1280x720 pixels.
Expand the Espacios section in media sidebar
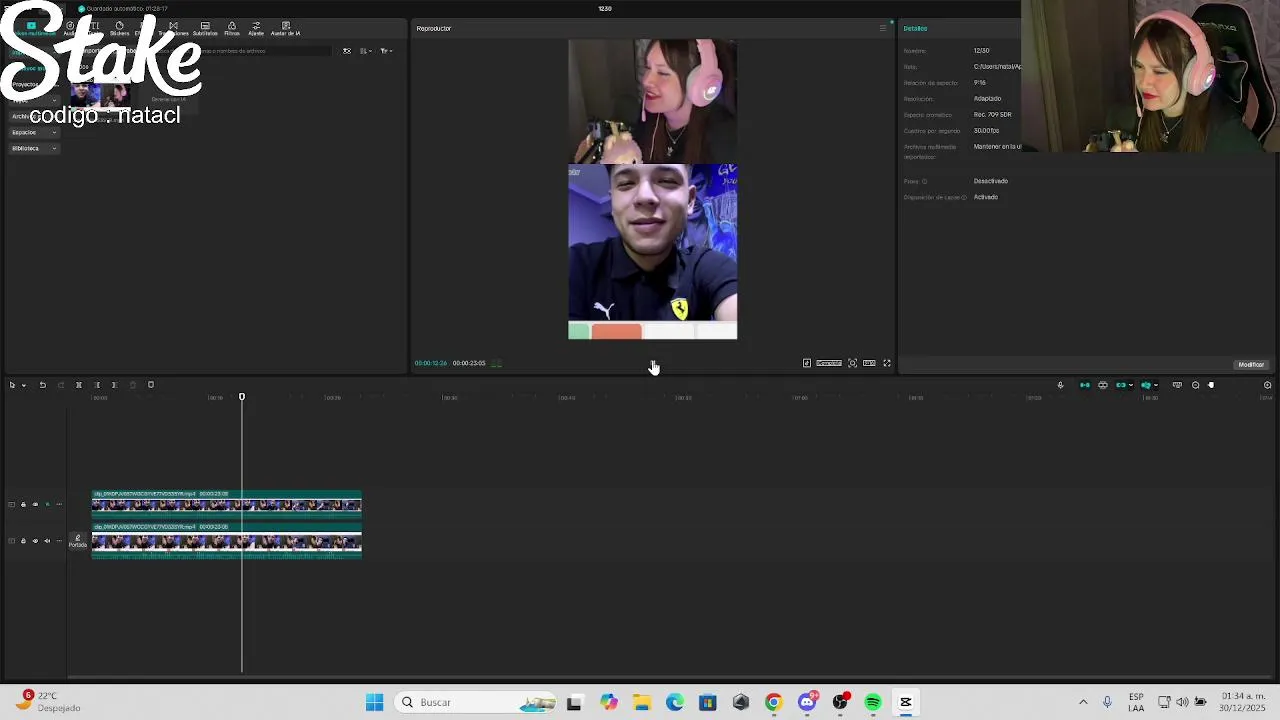click(34, 132)
